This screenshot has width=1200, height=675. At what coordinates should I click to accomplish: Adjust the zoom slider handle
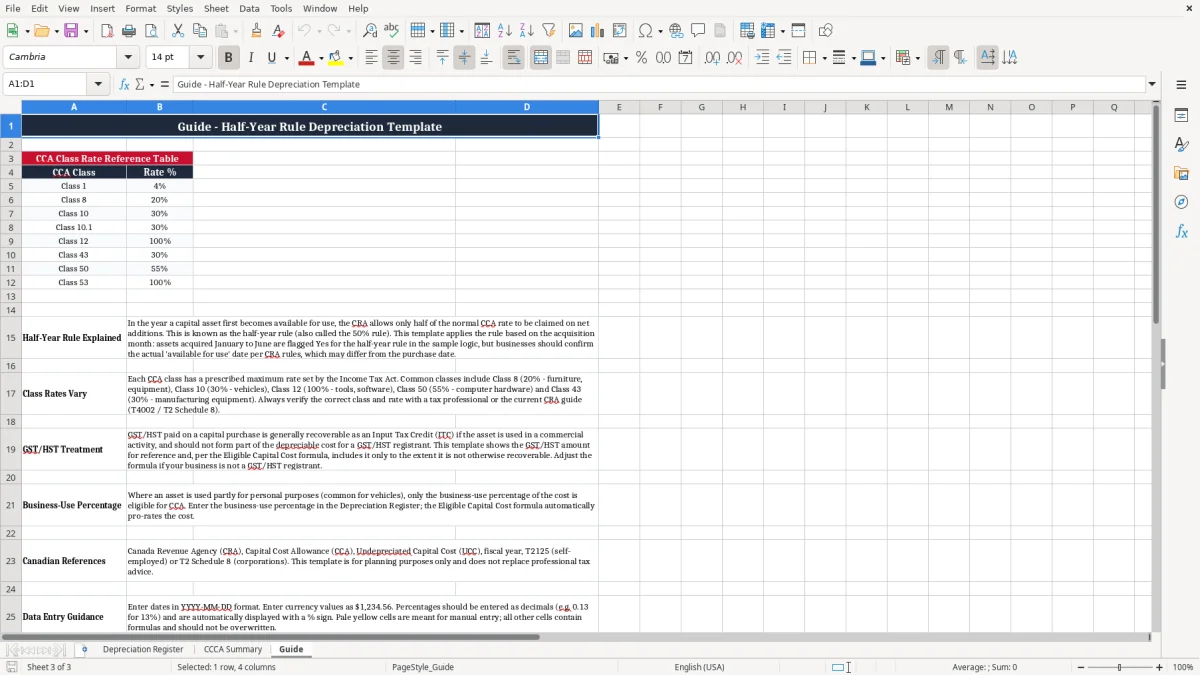[1120, 667]
